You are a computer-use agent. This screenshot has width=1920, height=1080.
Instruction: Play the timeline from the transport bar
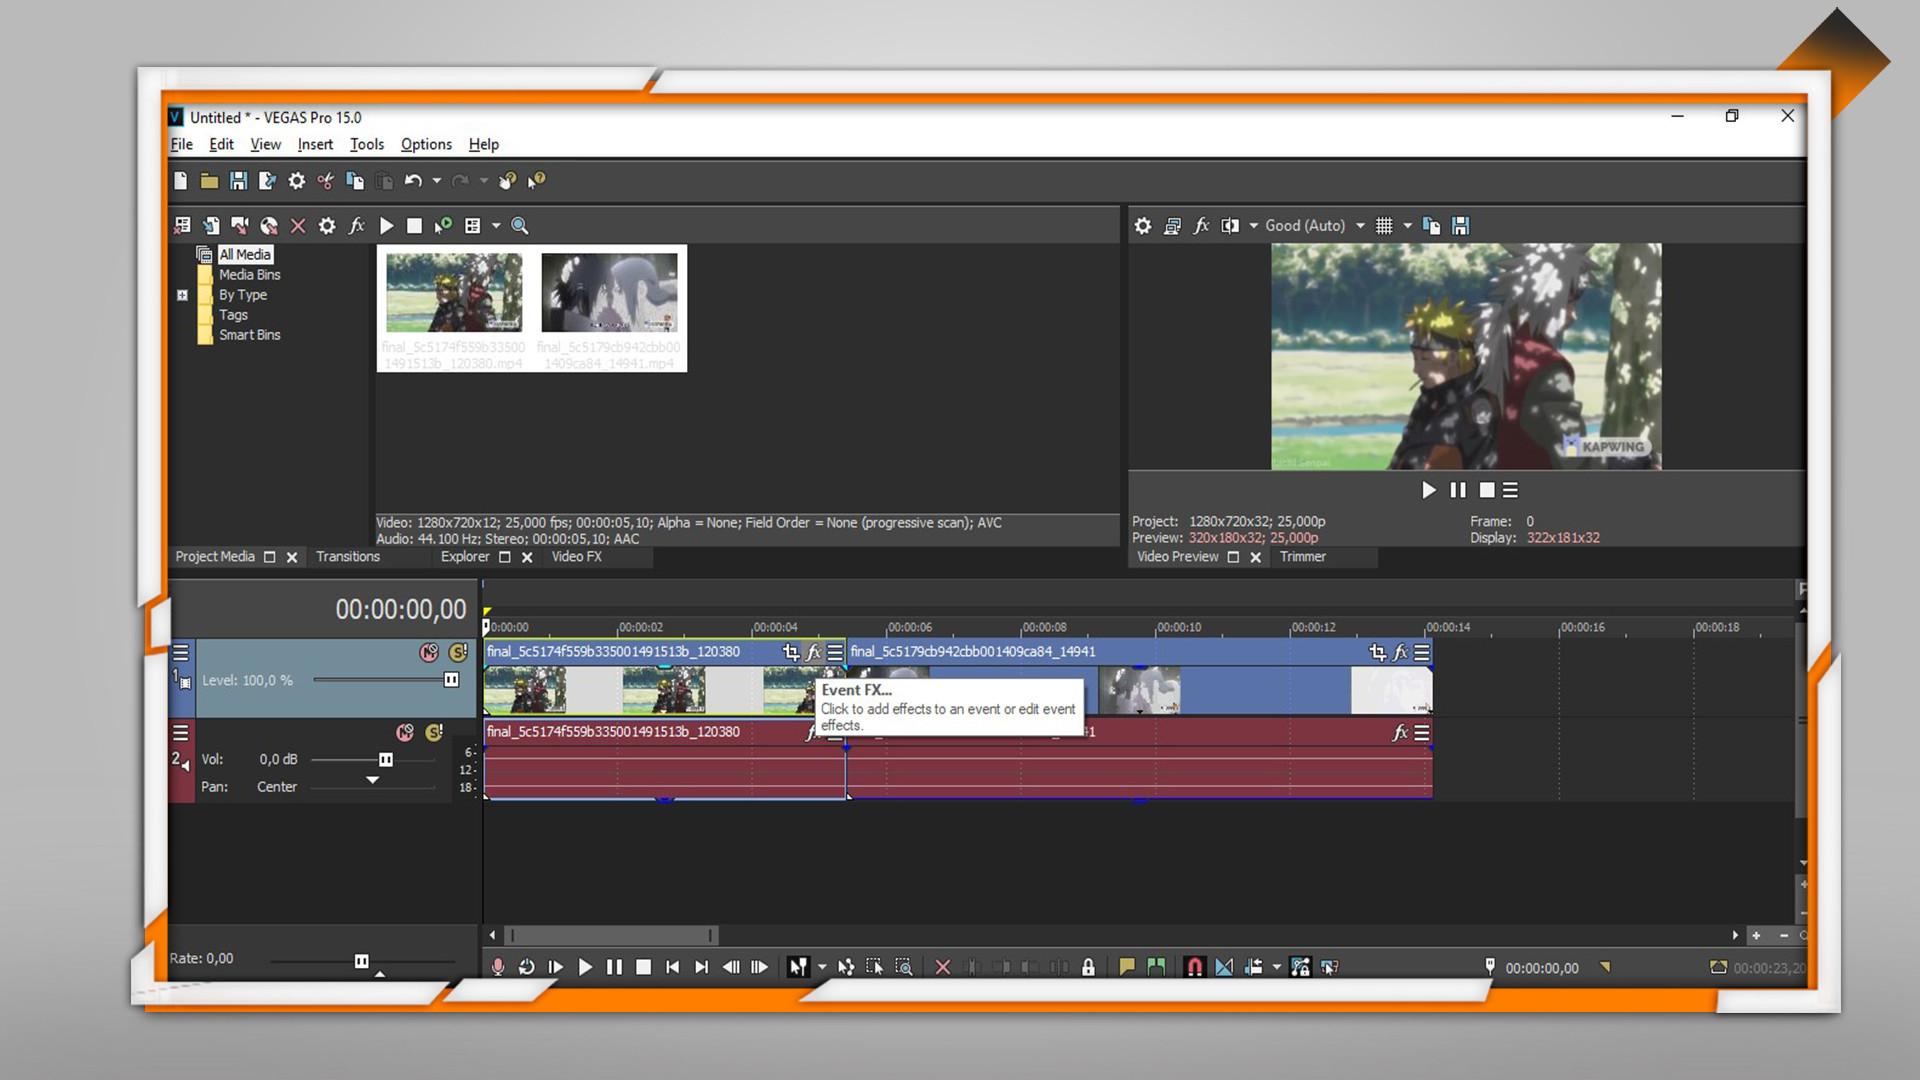[585, 967]
